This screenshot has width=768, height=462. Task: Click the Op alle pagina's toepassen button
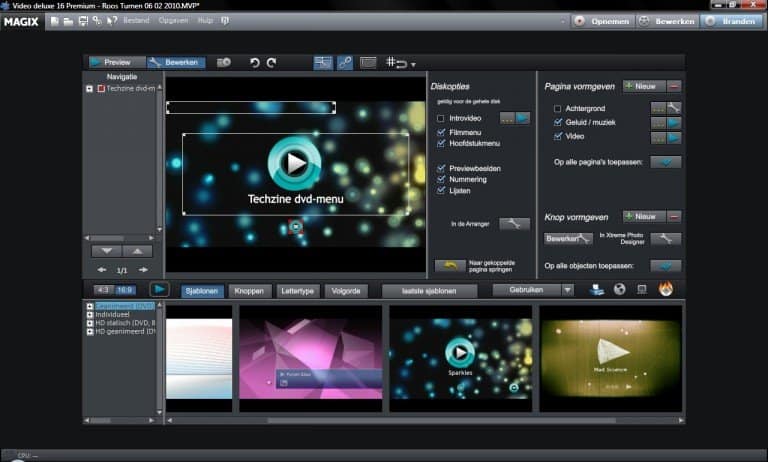(666, 162)
